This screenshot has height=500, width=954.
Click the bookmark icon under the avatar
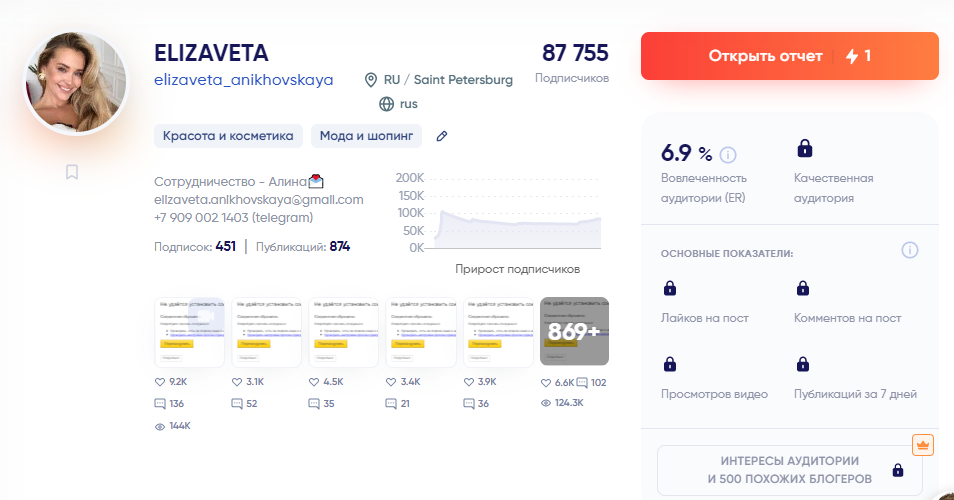coord(72,172)
